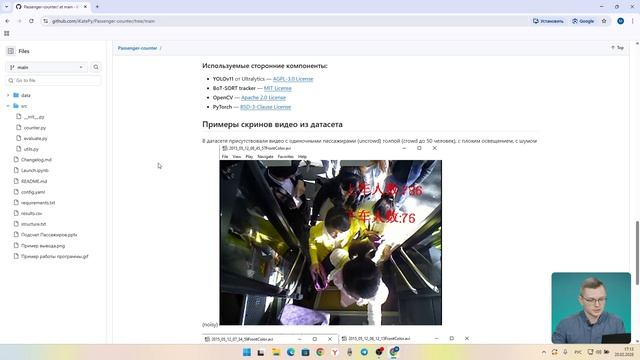Focus the Go to file field
Viewport: 640px width, 360px height.
click(53, 80)
